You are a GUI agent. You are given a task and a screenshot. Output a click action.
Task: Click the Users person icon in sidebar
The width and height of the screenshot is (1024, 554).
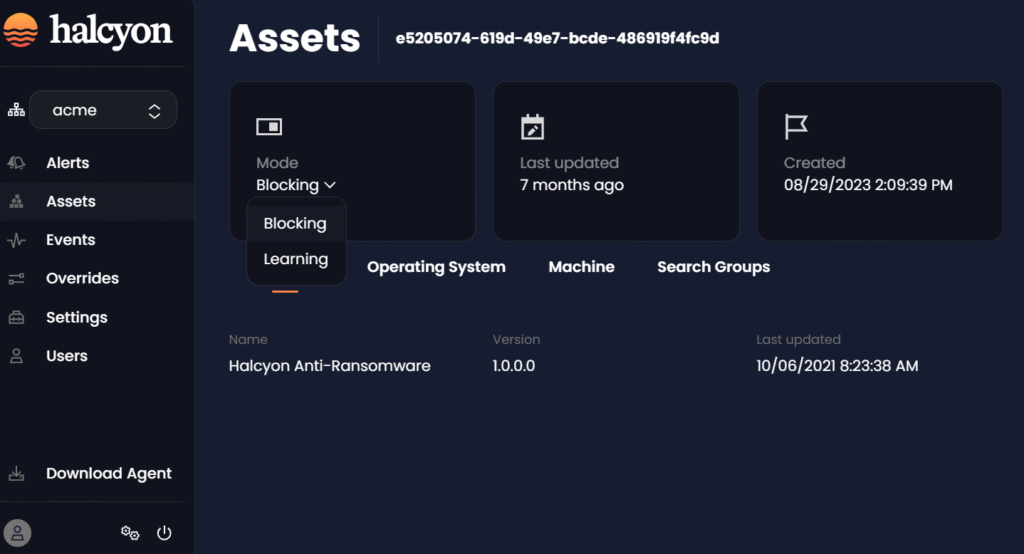[x=16, y=356]
